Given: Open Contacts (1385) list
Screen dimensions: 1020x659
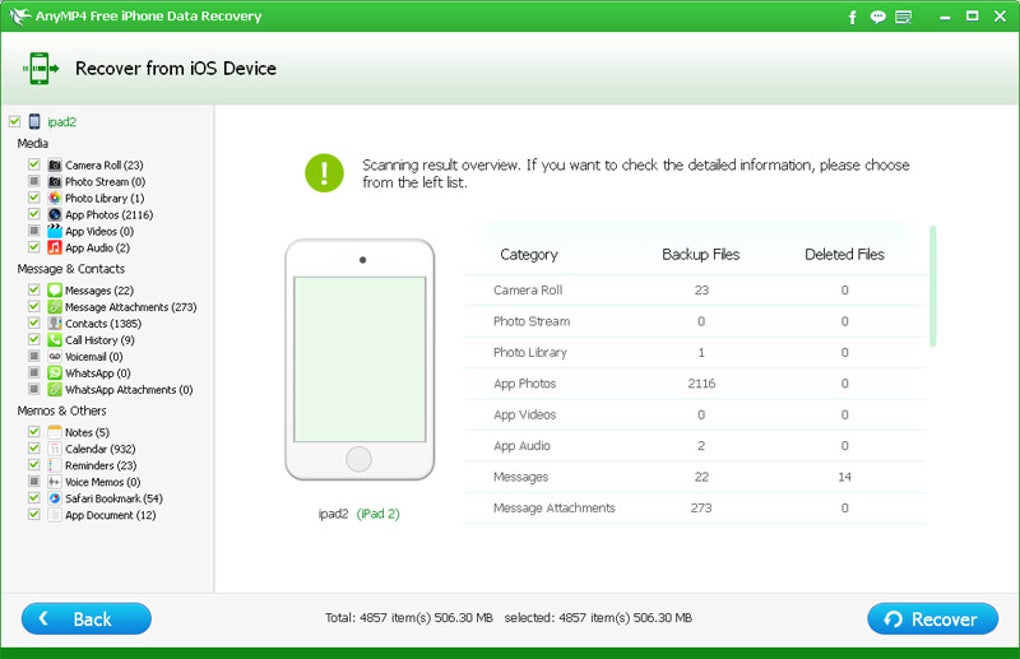Looking at the screenshot, I should (103, 323).
